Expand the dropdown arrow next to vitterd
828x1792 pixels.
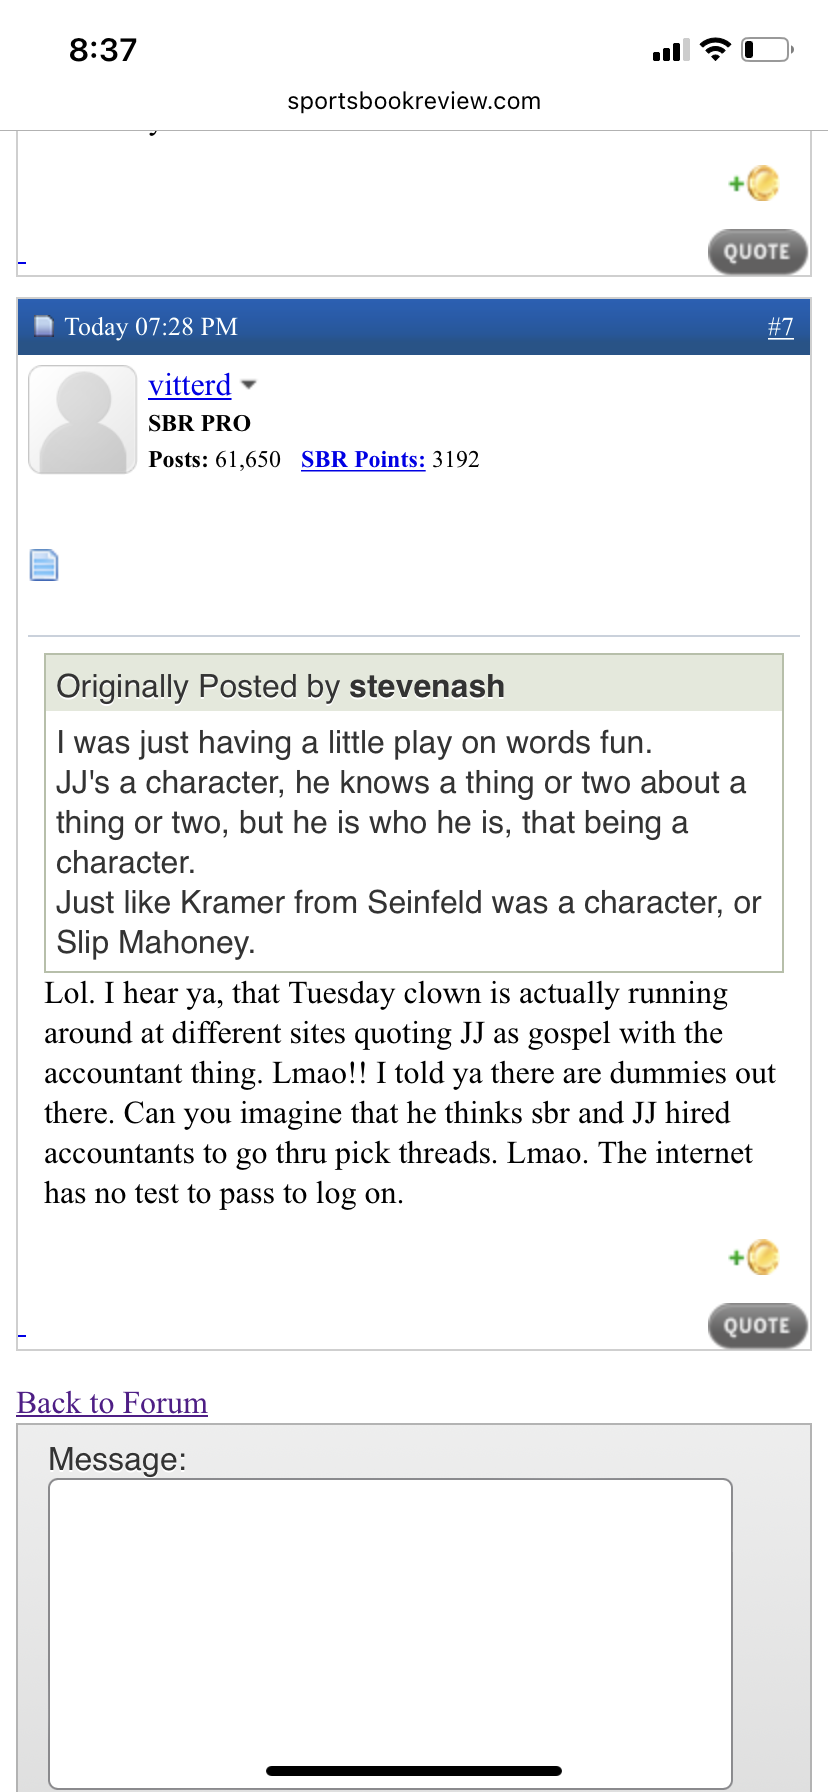[249, 385]
